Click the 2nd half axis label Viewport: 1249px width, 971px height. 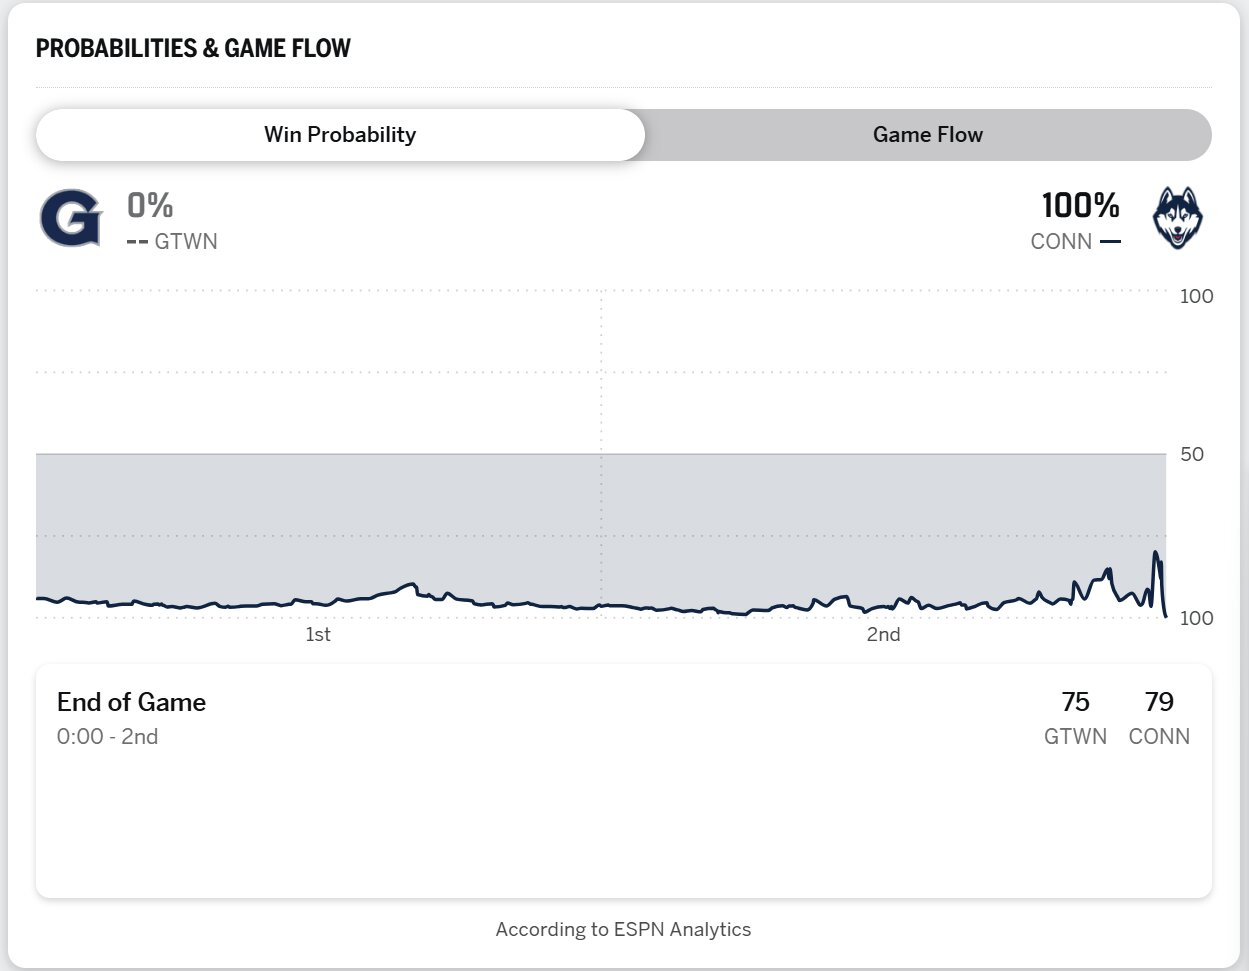click(x=883, y=635)
